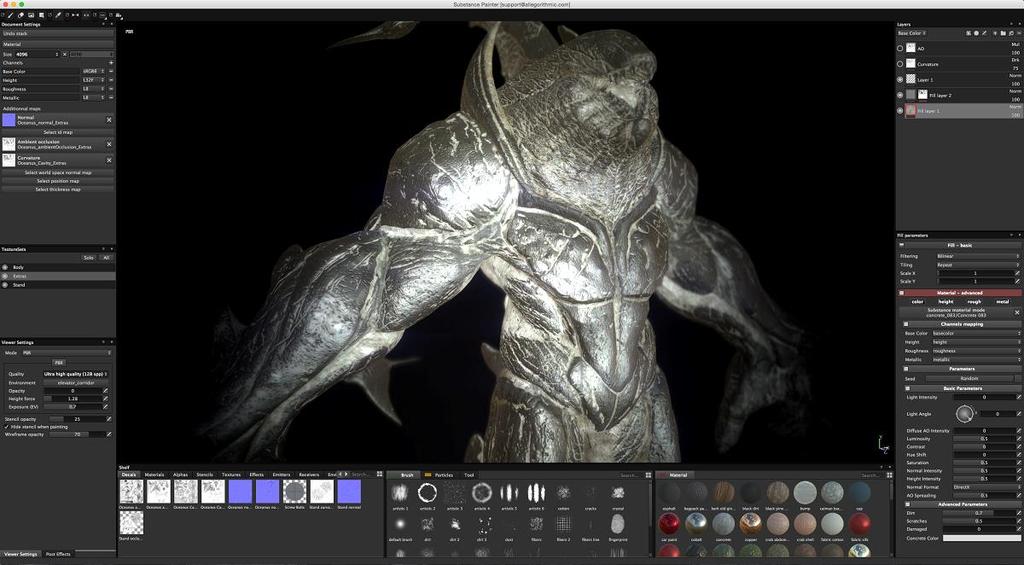
Task: Click the Concrete Color swatch
Action: (982, 538)
